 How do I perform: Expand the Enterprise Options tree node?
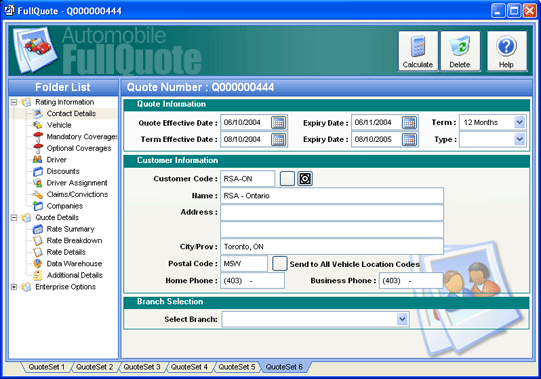click(14, 287)
